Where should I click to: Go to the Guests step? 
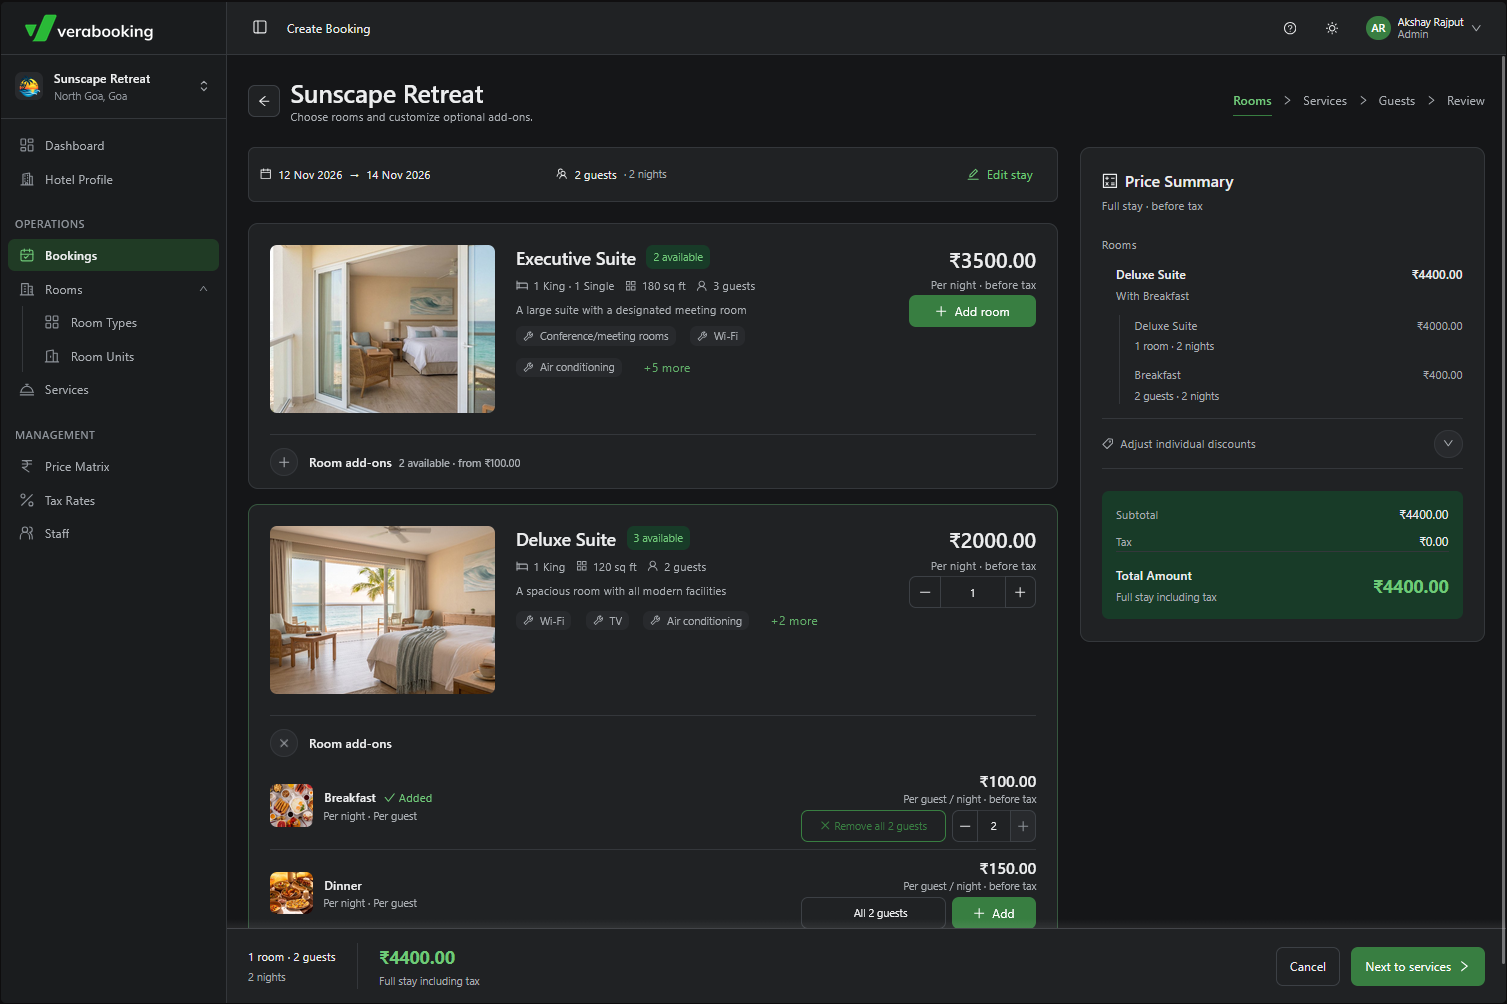point(1396,101)
